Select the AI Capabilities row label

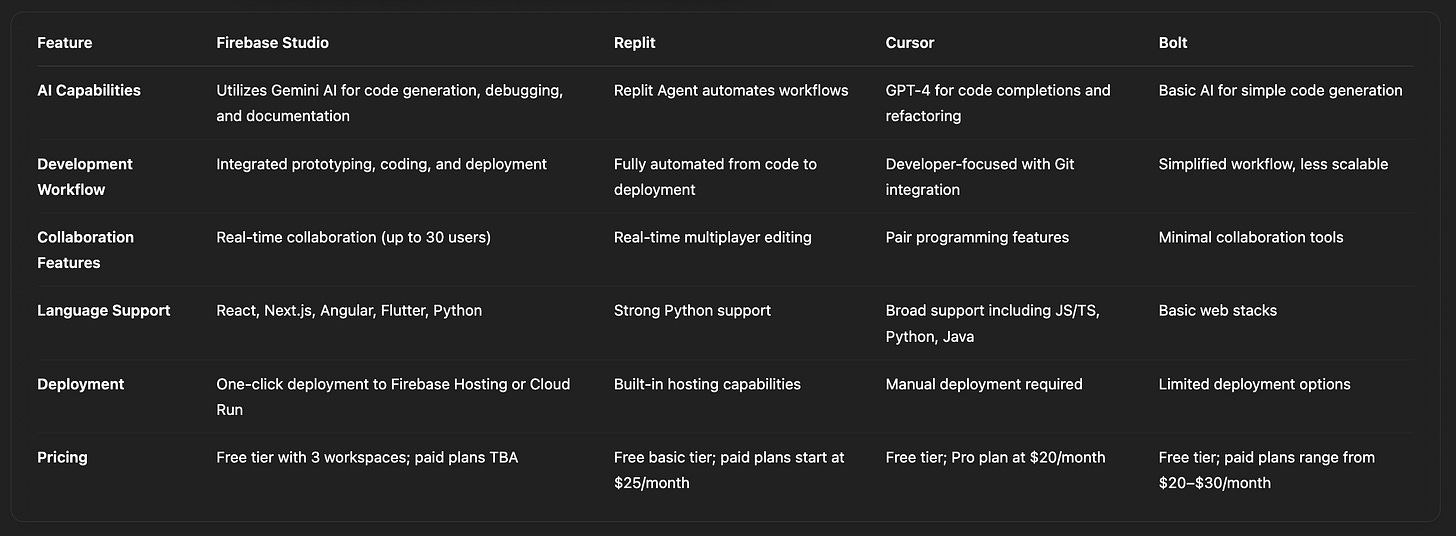point(89,90)
